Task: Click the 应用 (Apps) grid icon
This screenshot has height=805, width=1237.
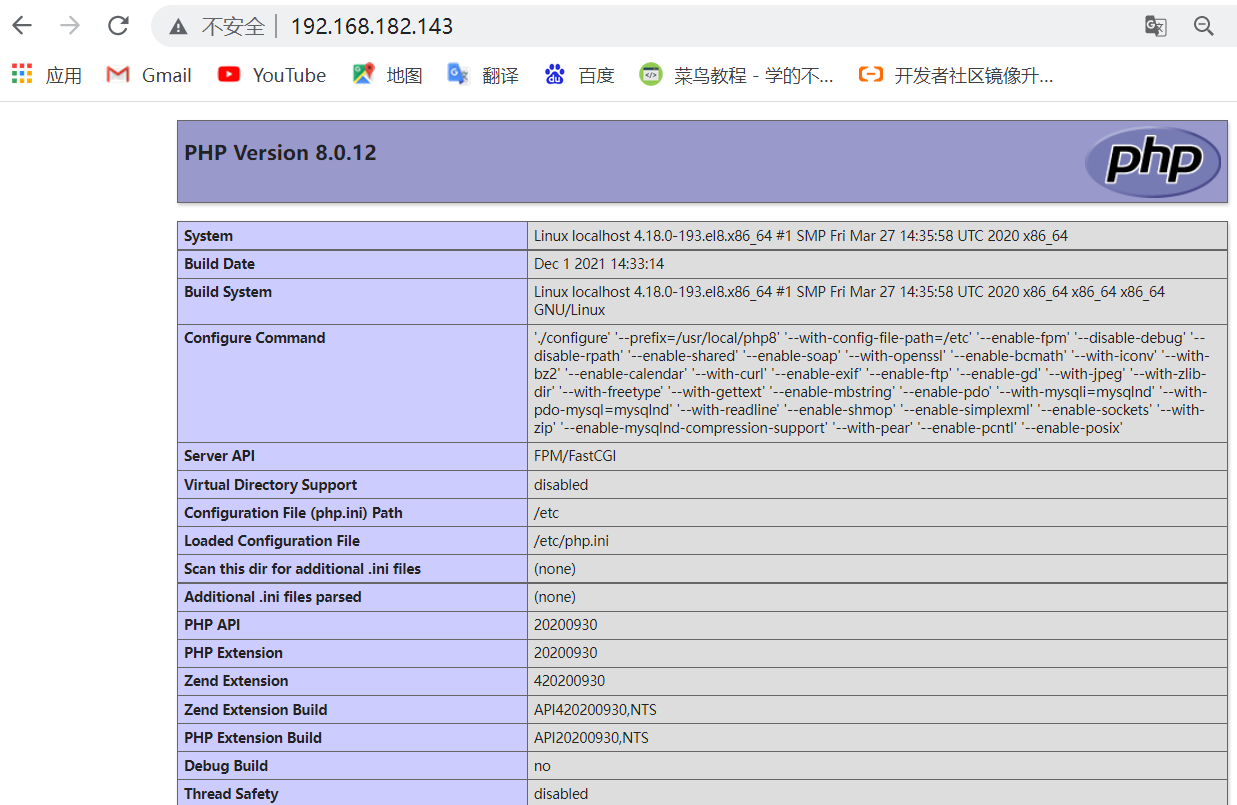Action: pyautogui.click(x=21, y=75)
